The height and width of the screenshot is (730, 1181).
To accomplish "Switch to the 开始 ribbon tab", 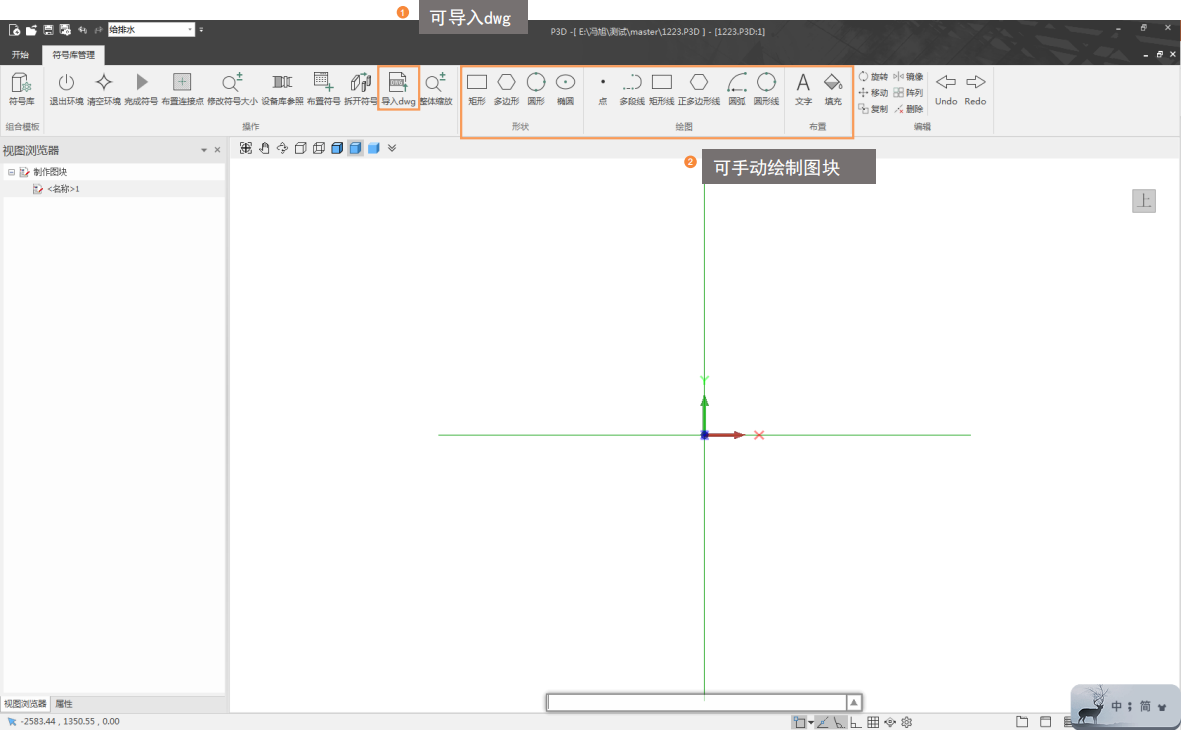I will click(20, 54).
